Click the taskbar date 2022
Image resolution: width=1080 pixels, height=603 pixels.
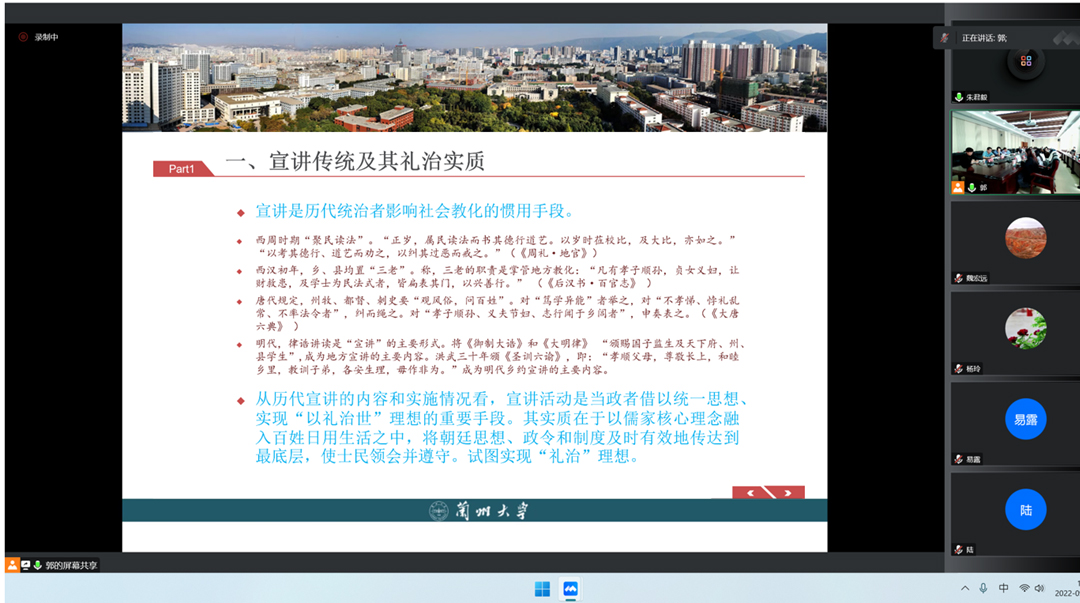point(1067,593)
